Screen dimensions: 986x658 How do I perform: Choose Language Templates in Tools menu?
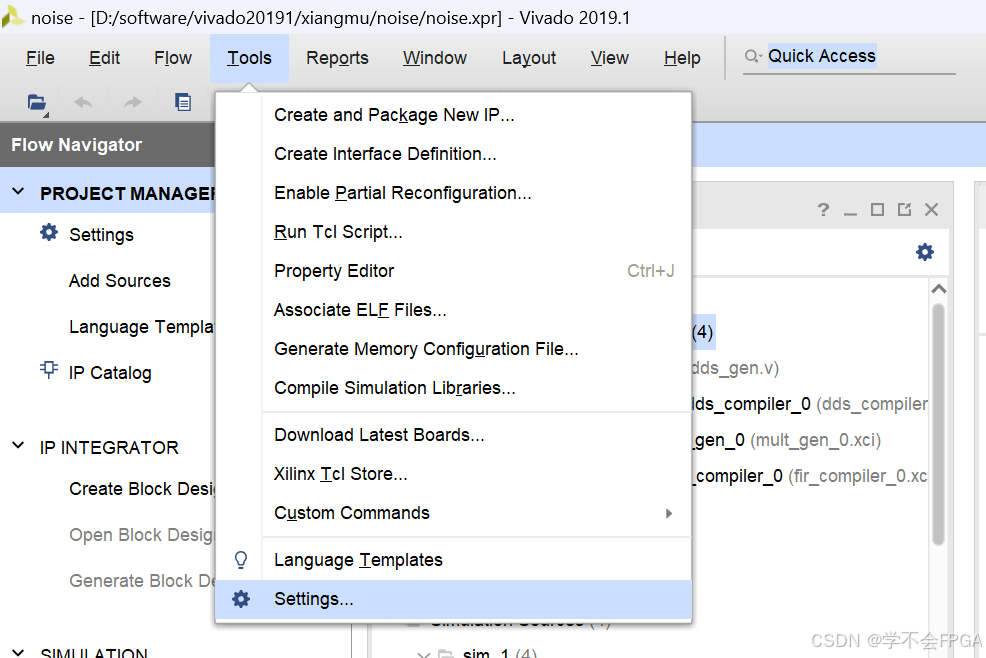453,560
